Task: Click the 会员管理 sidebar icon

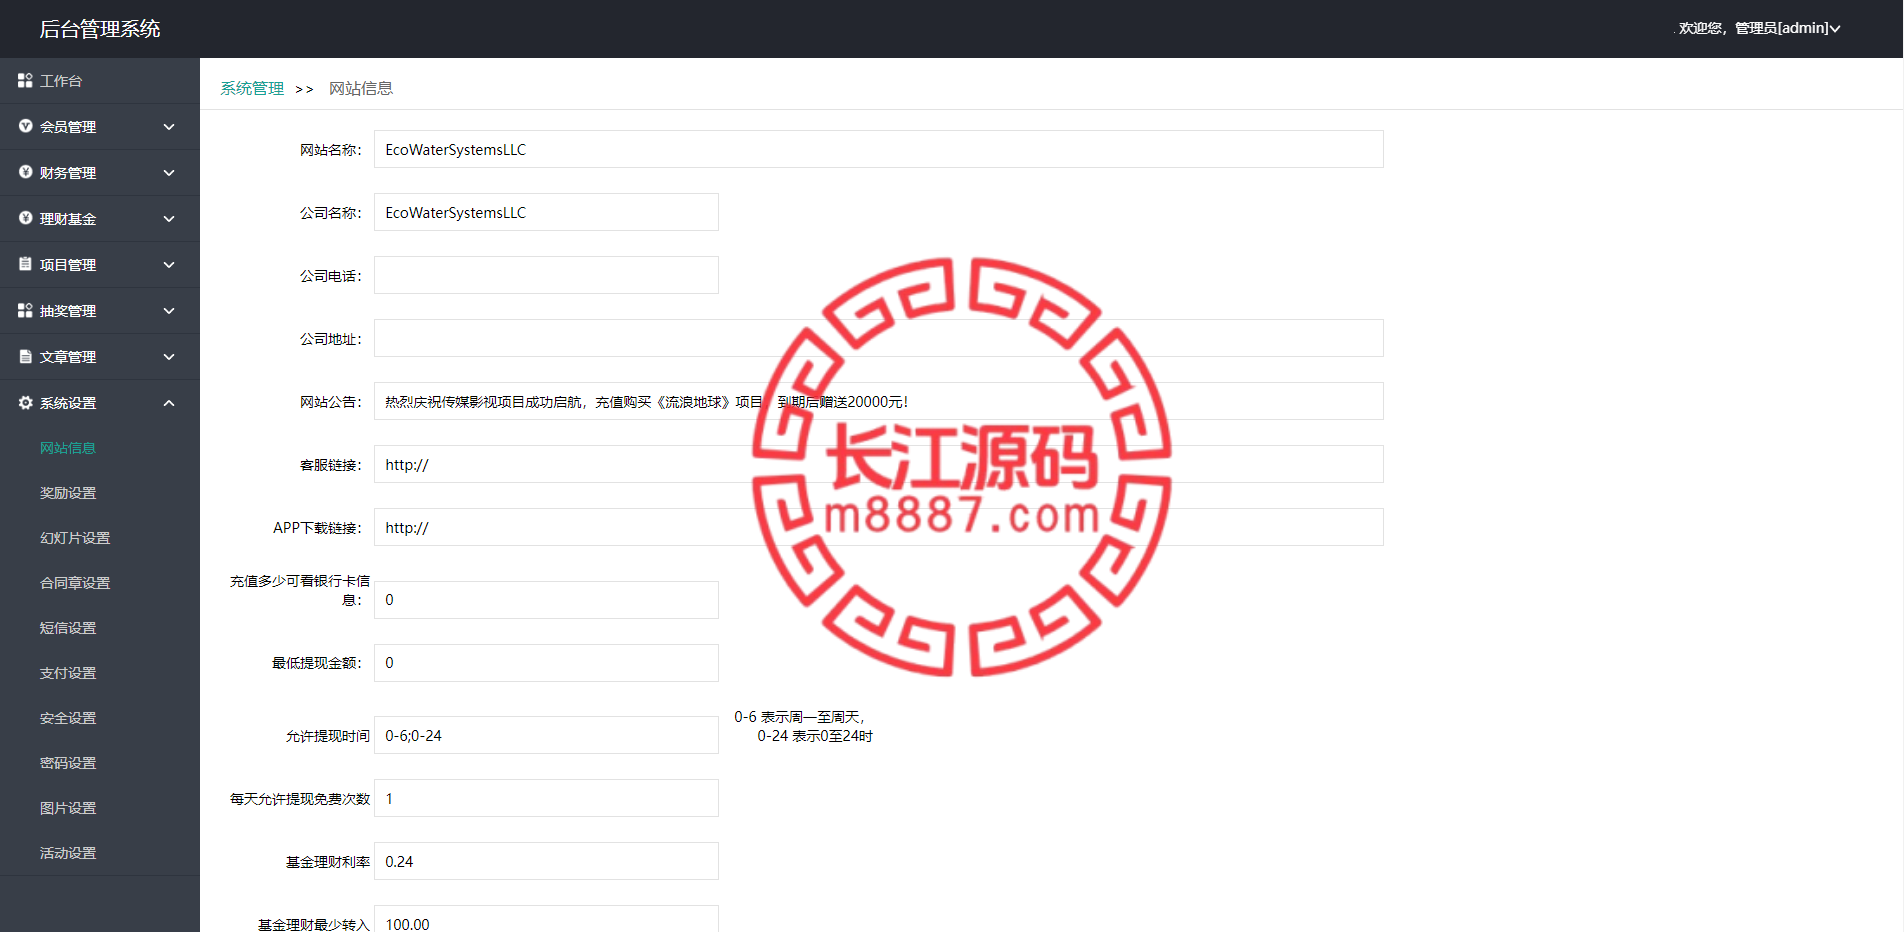Action: 25,126
